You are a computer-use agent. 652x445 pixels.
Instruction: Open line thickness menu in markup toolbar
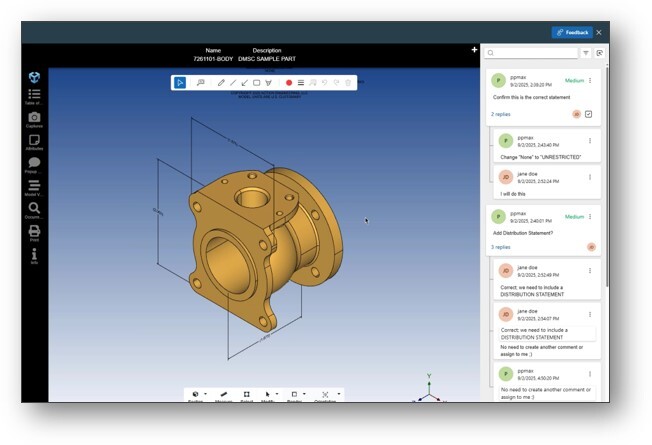coord(301,83)
